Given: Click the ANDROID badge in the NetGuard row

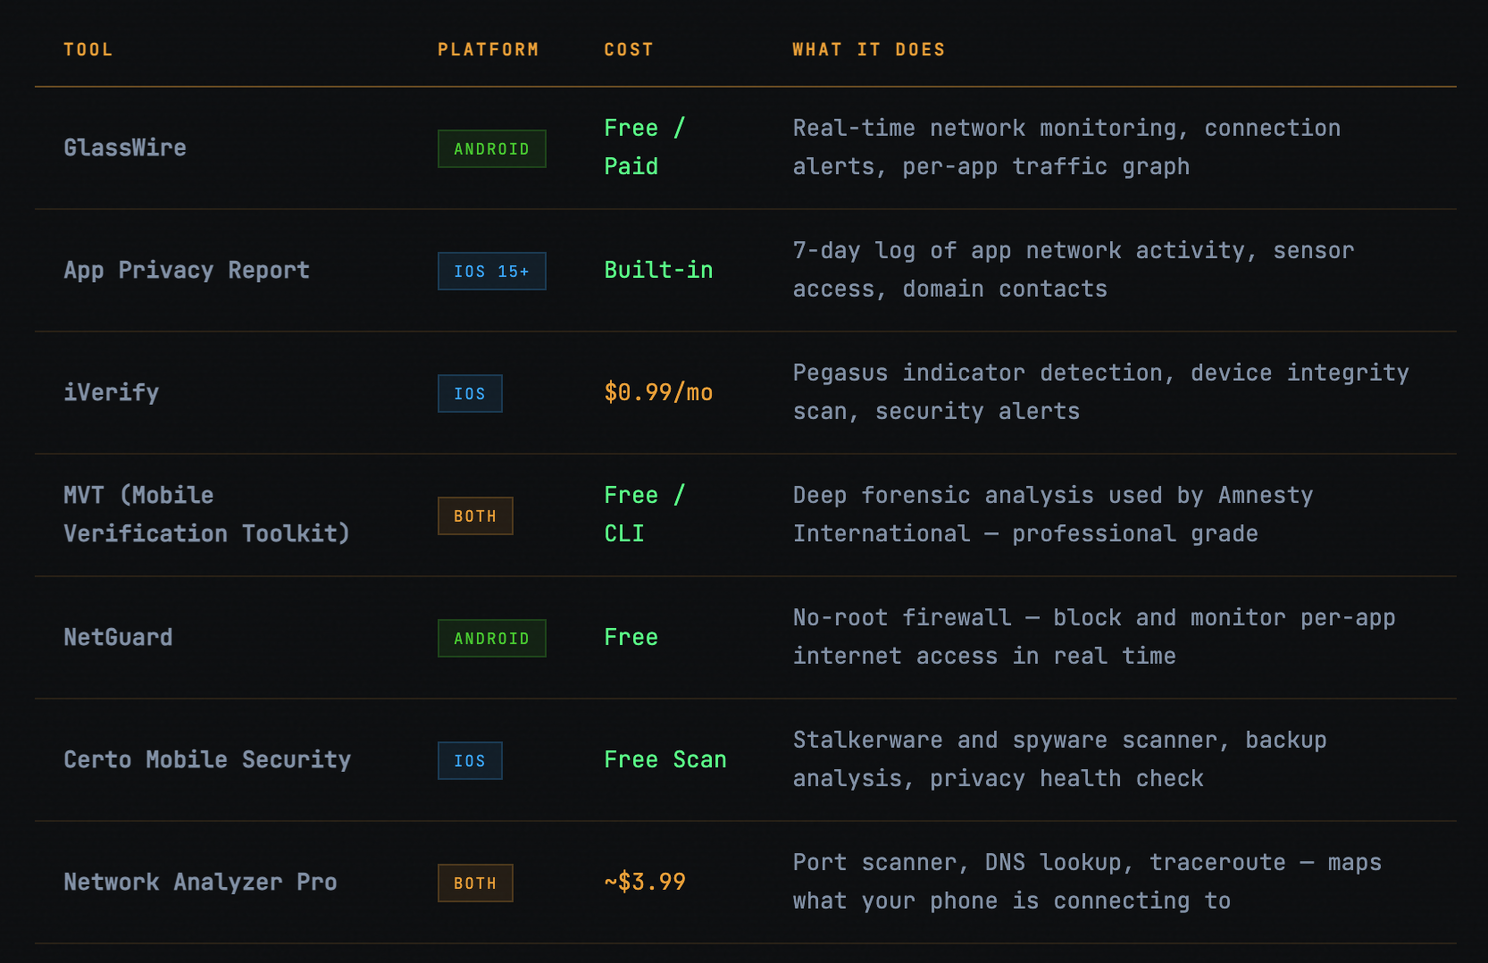Looking at the screenshot, I should [492, 638].
